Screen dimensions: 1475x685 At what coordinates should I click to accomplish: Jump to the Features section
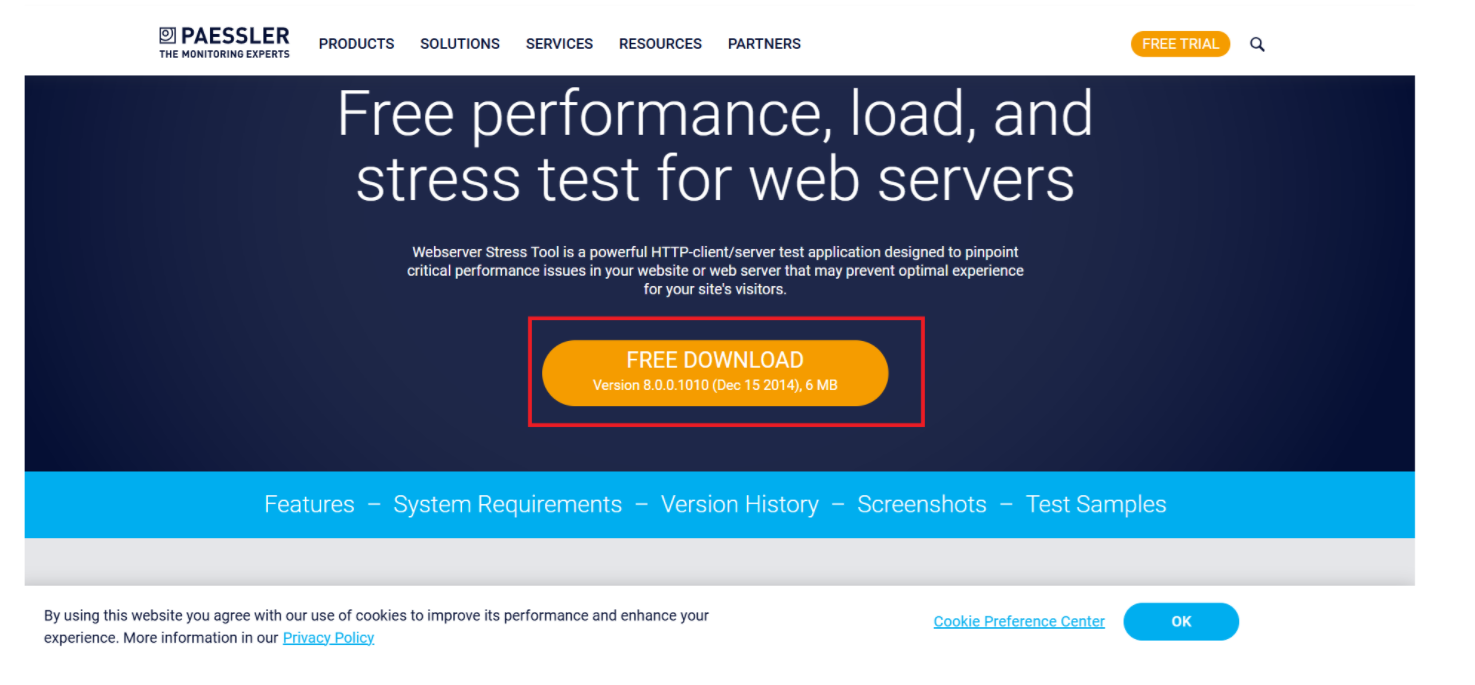pyautogui.click(x=309, y=504)
